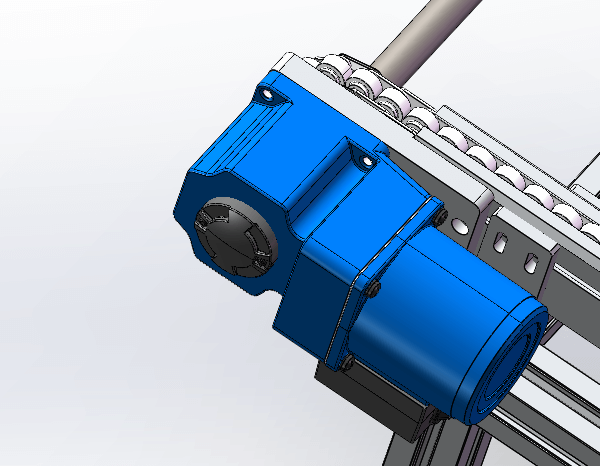Select the mounting lug hole above motor flange
Screen dimensions: 600x466
pyautogui.click(x=364, y=159)
